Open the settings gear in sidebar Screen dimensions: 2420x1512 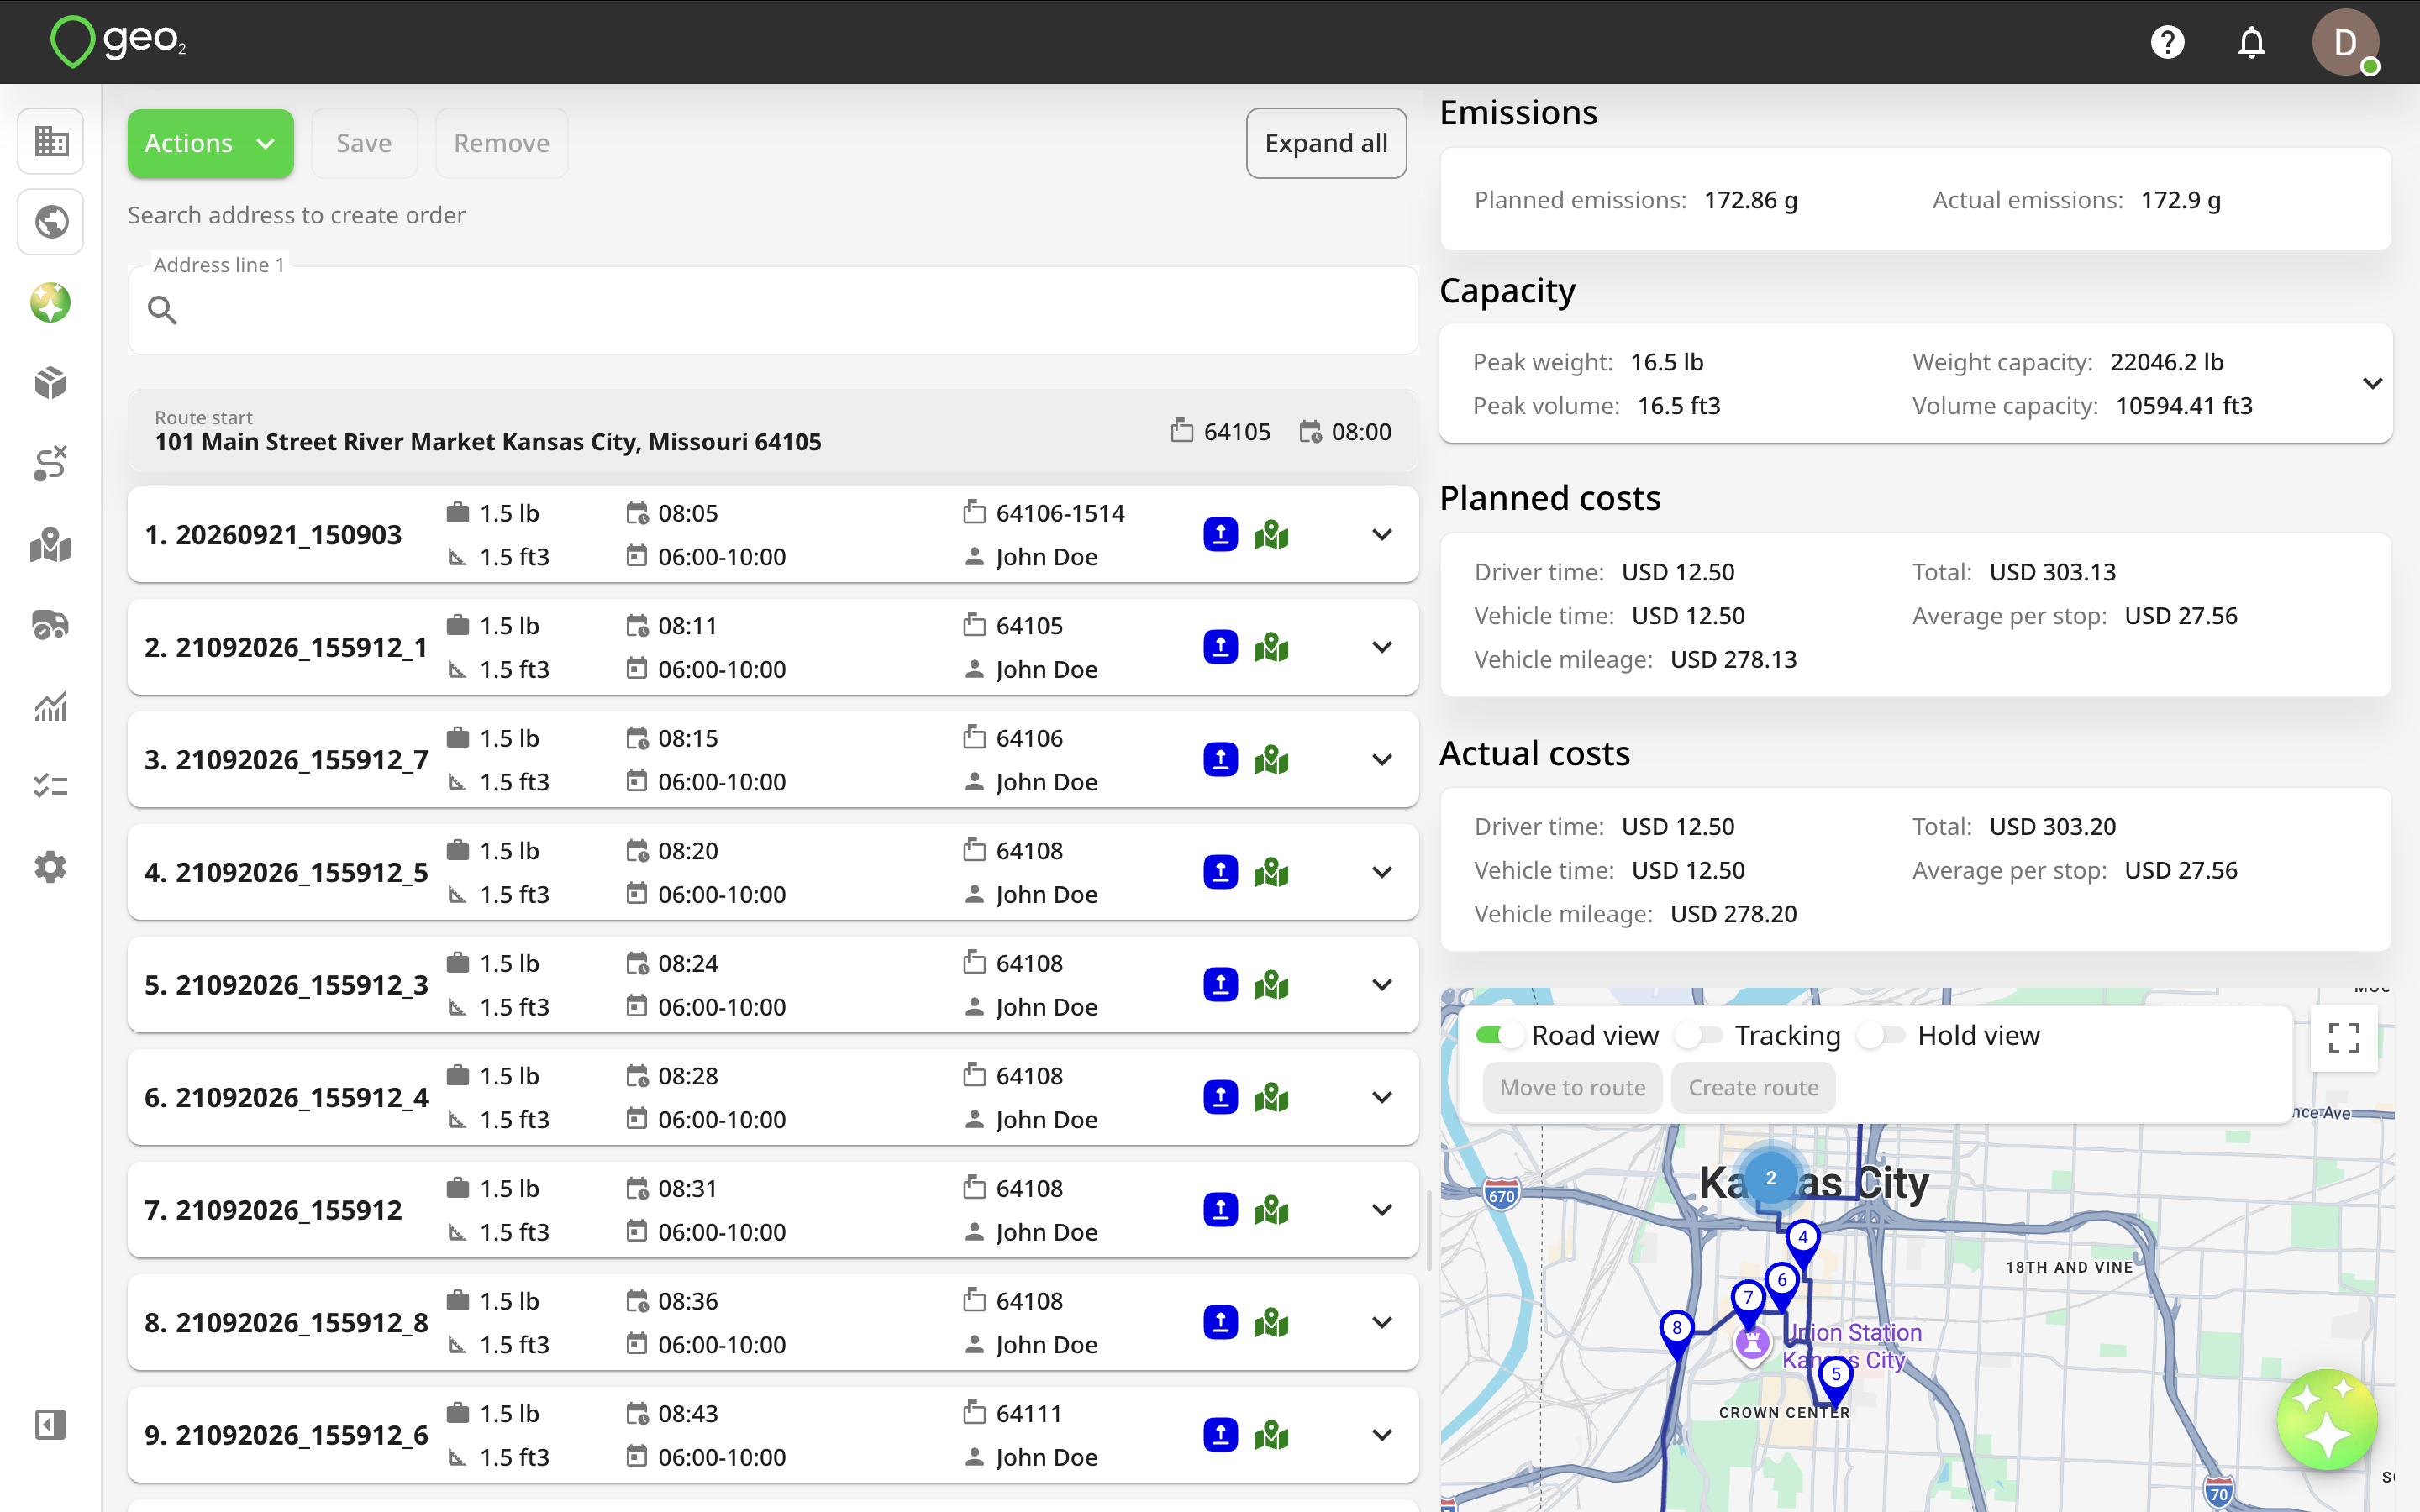50,867
